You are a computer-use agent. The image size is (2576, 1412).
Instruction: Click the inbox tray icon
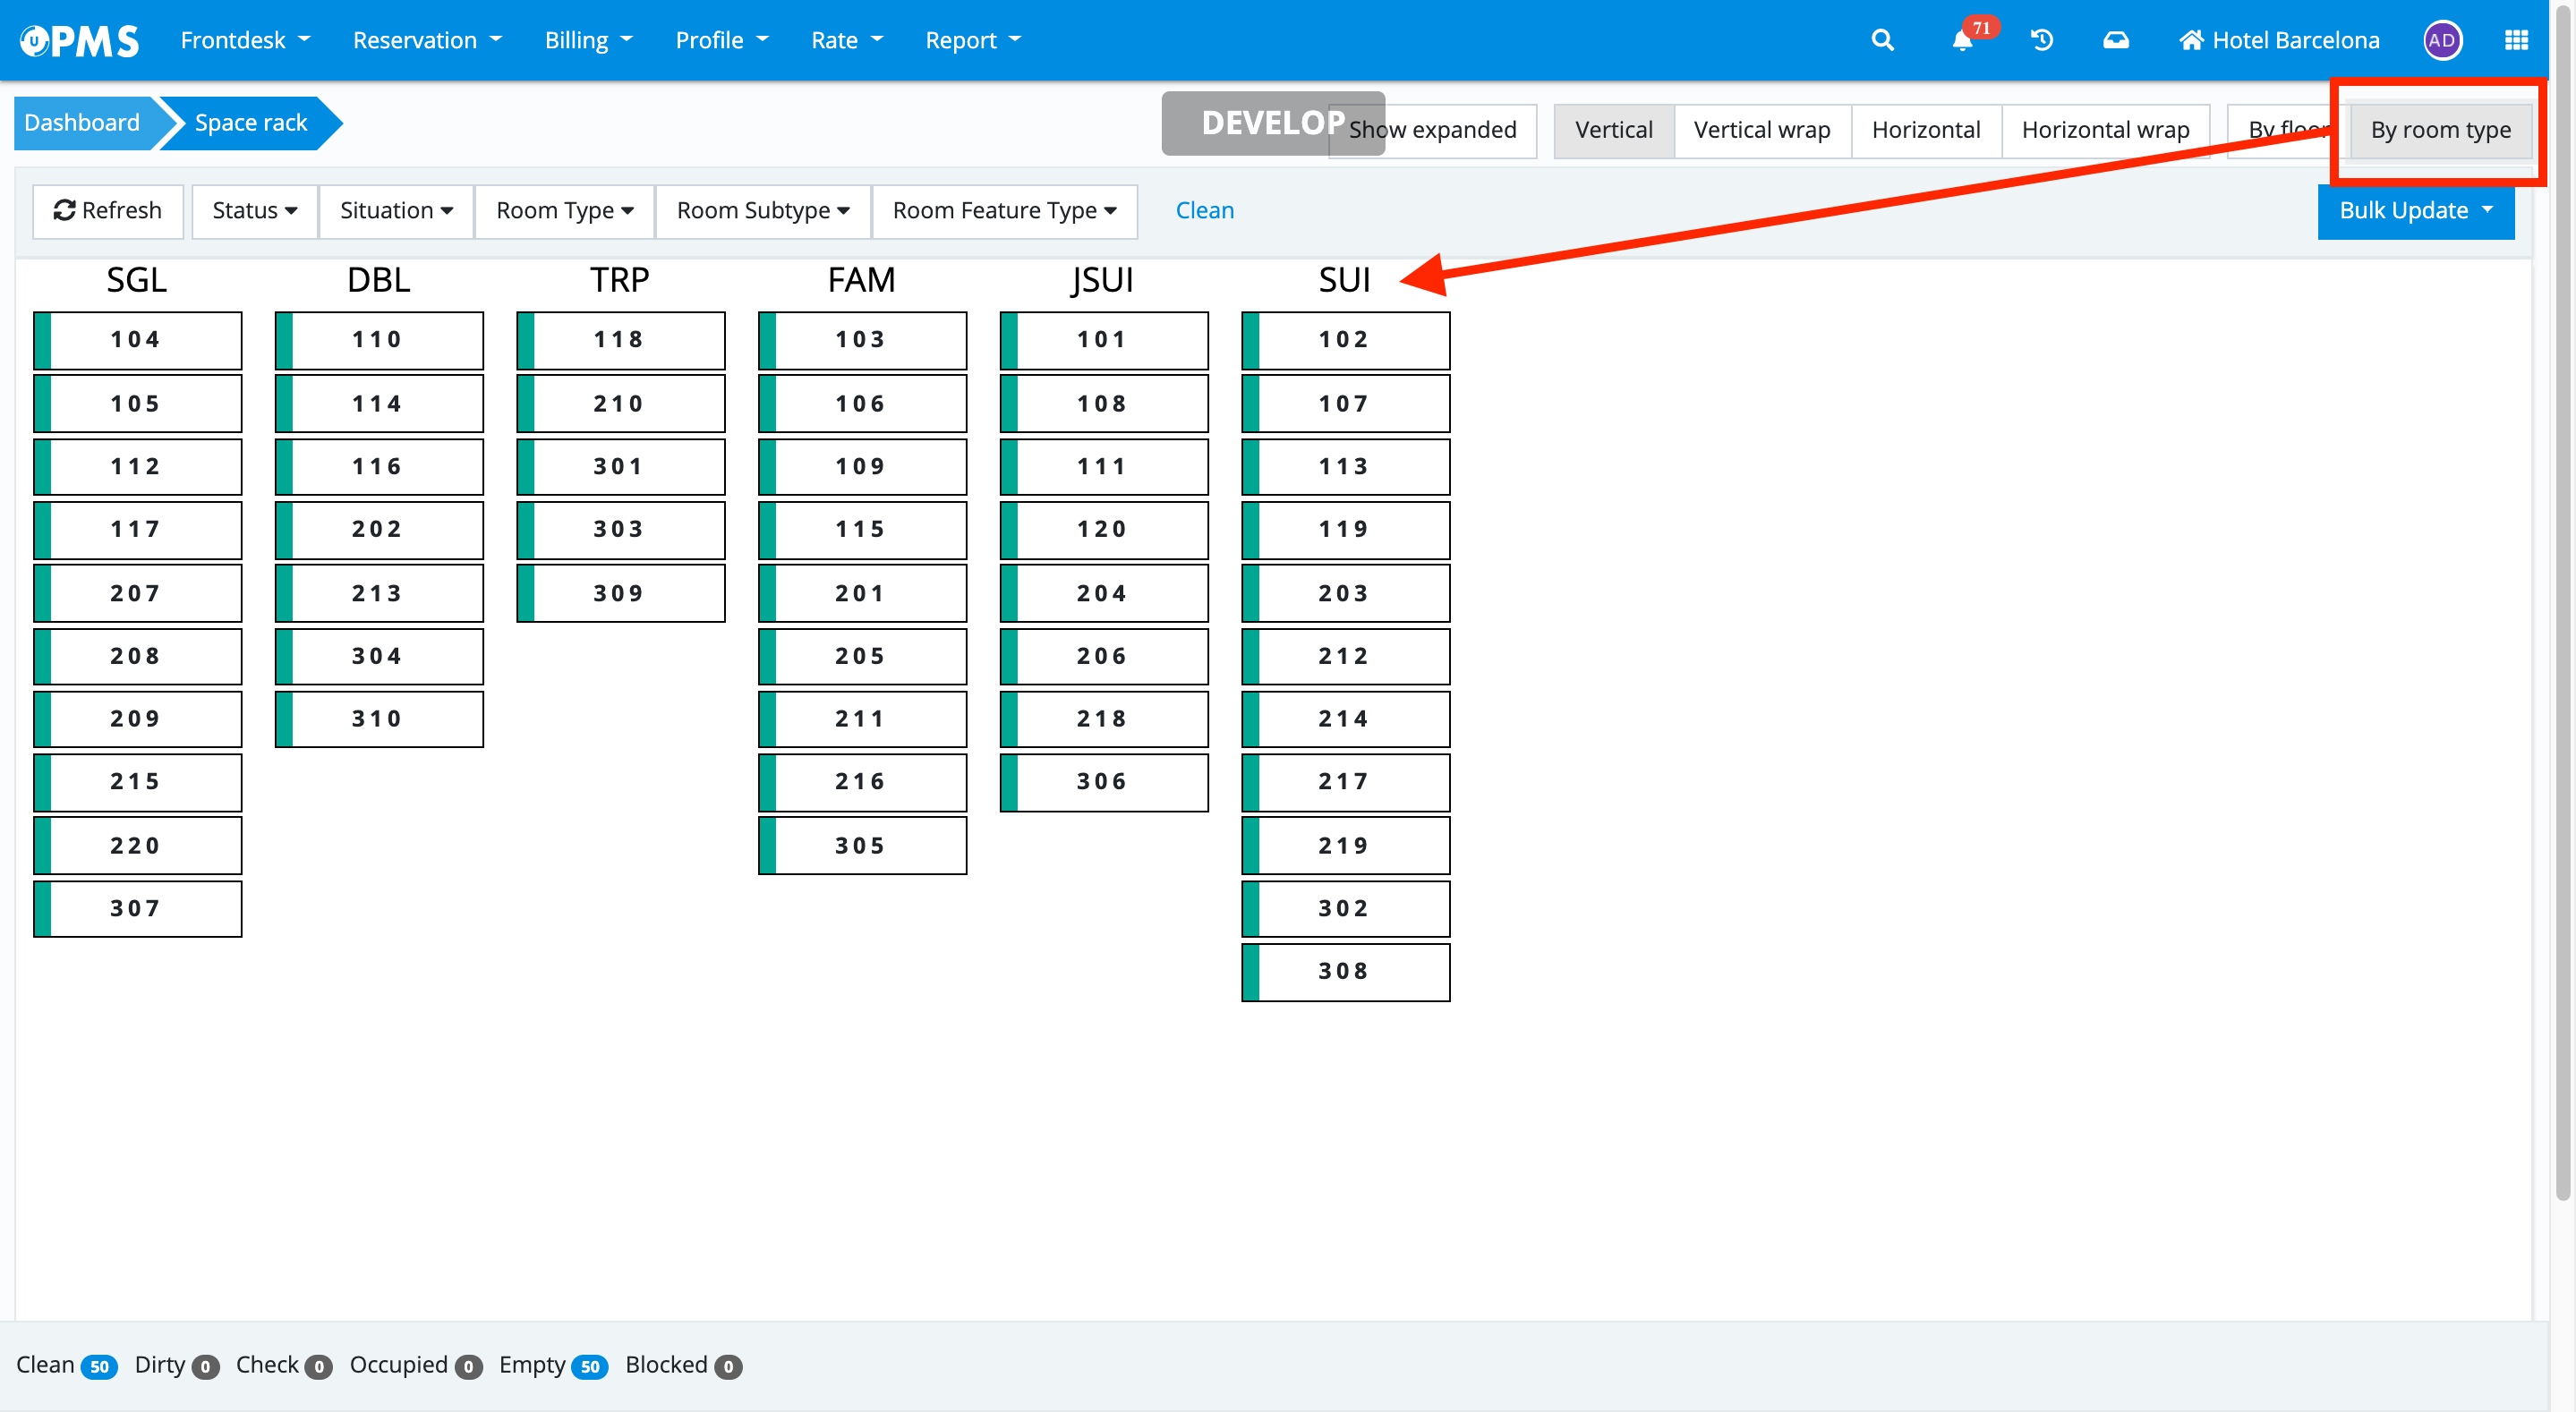[2116, 40]
